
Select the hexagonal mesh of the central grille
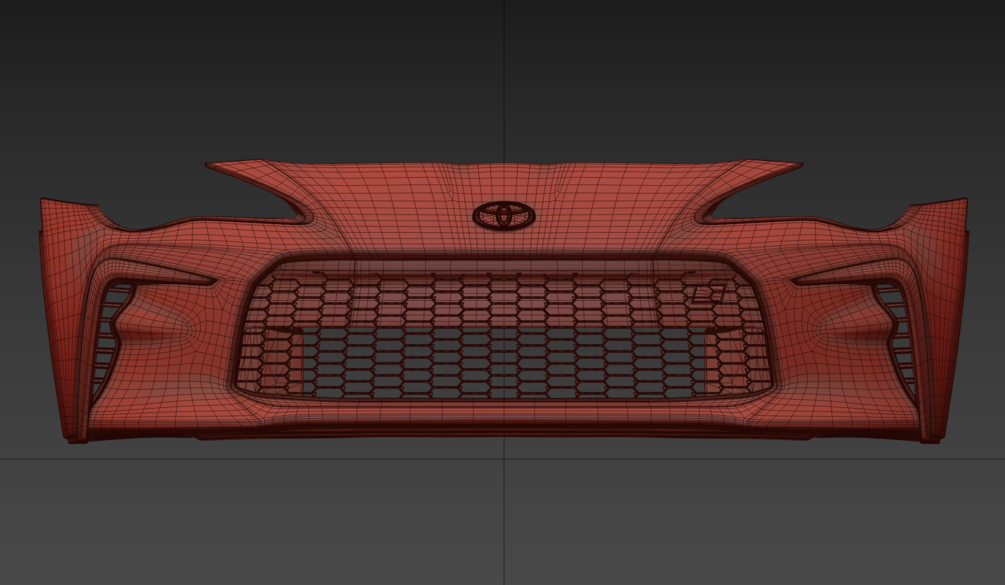503,334
